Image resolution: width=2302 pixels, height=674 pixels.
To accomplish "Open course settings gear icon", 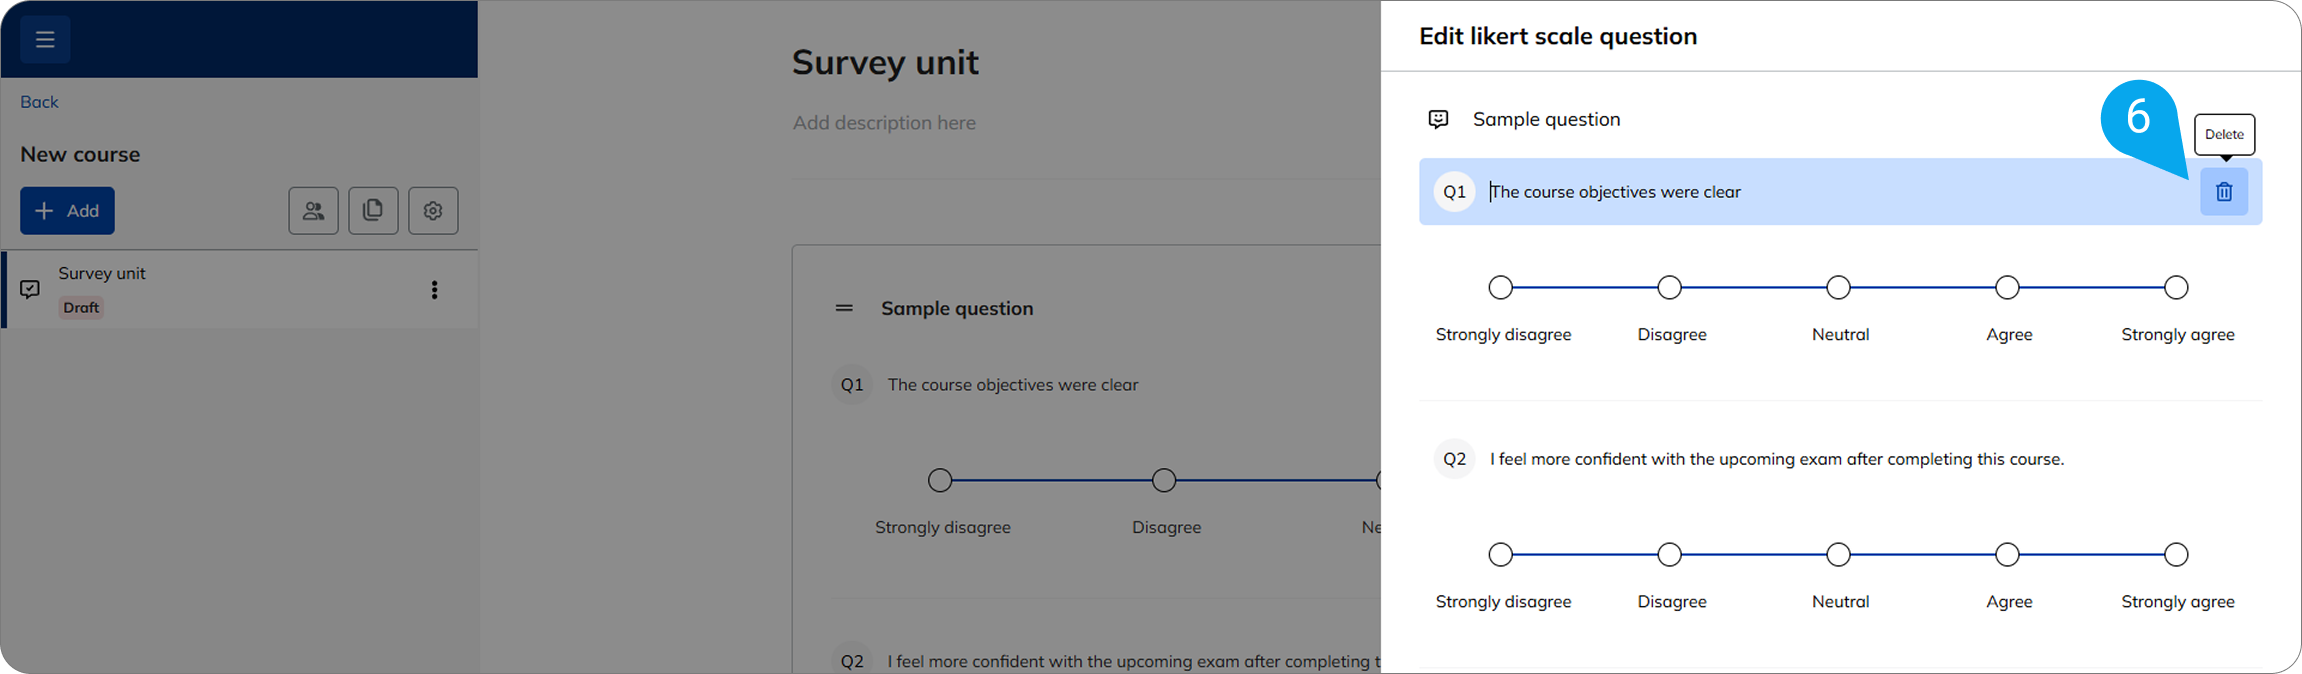I will (433, 211).
